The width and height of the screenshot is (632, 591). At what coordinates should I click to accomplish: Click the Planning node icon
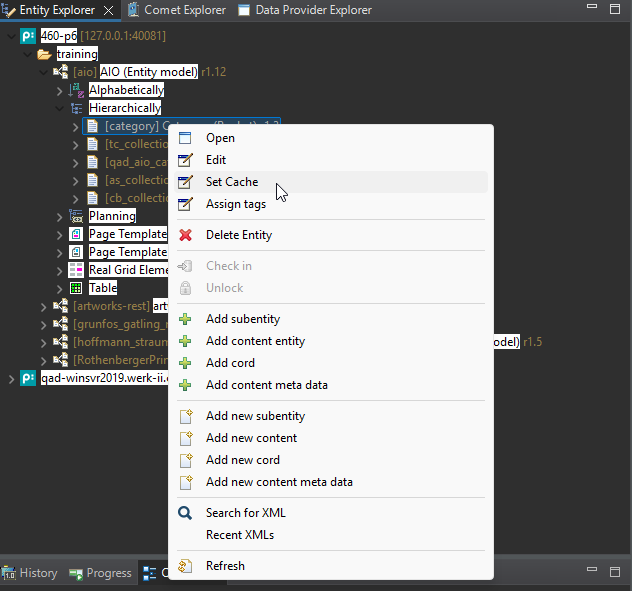tap(76, 216)
